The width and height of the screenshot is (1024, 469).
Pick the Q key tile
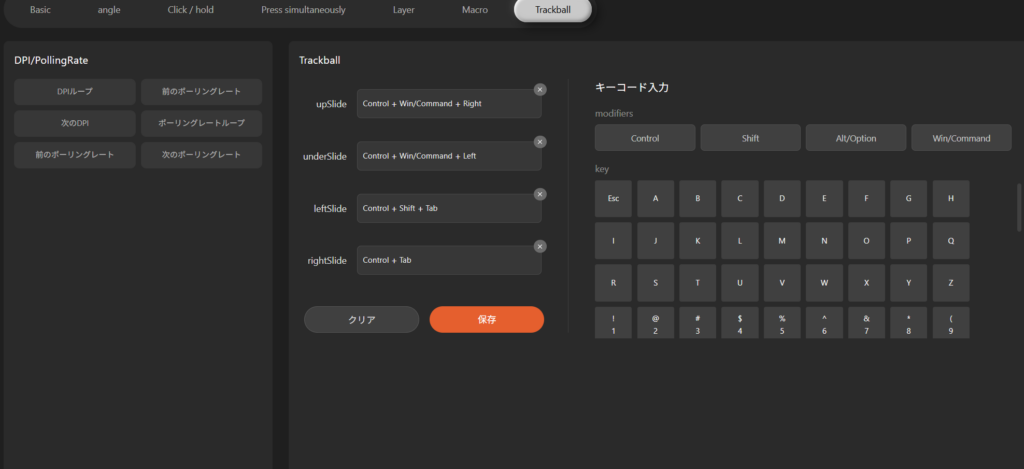click(x=950, y=241)
